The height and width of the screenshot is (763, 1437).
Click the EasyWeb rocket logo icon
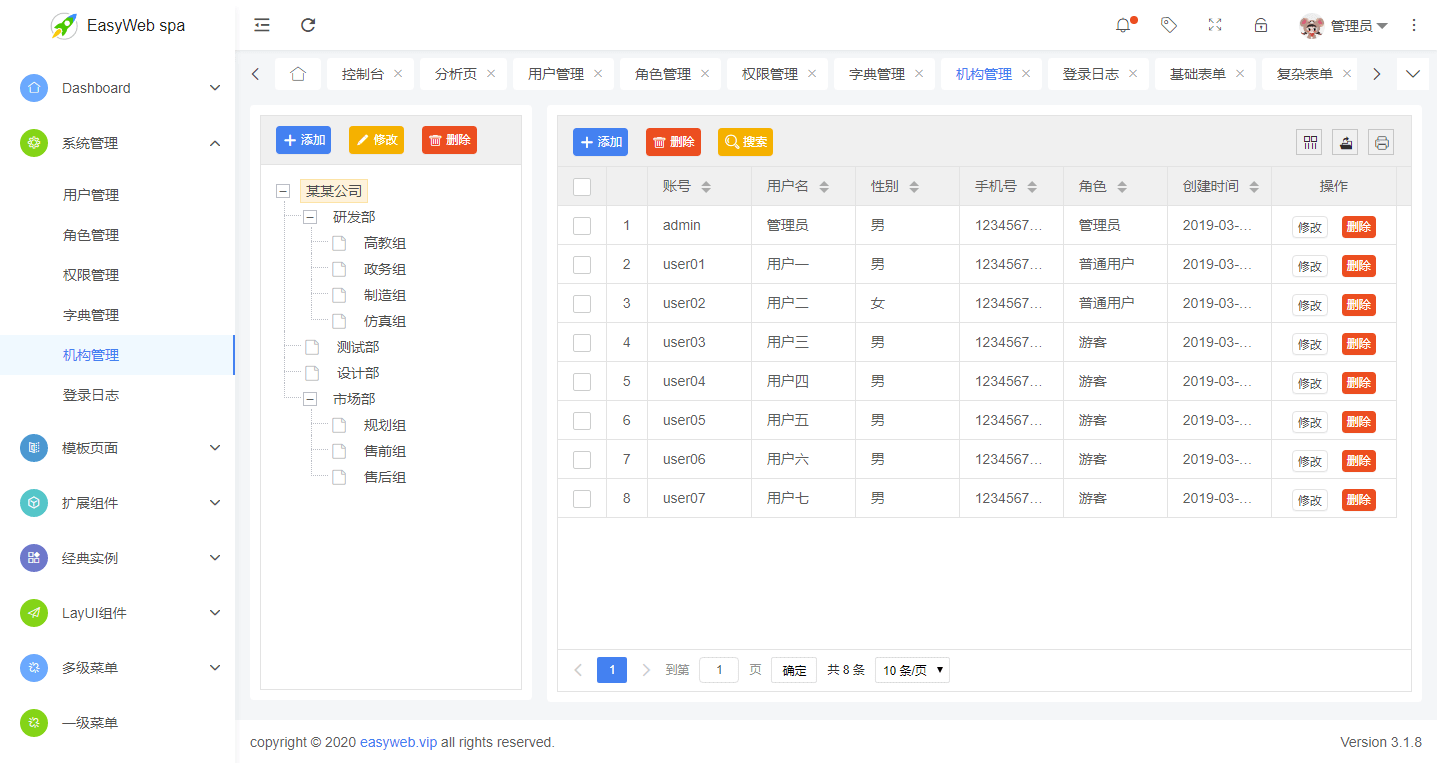pos(65,26)
